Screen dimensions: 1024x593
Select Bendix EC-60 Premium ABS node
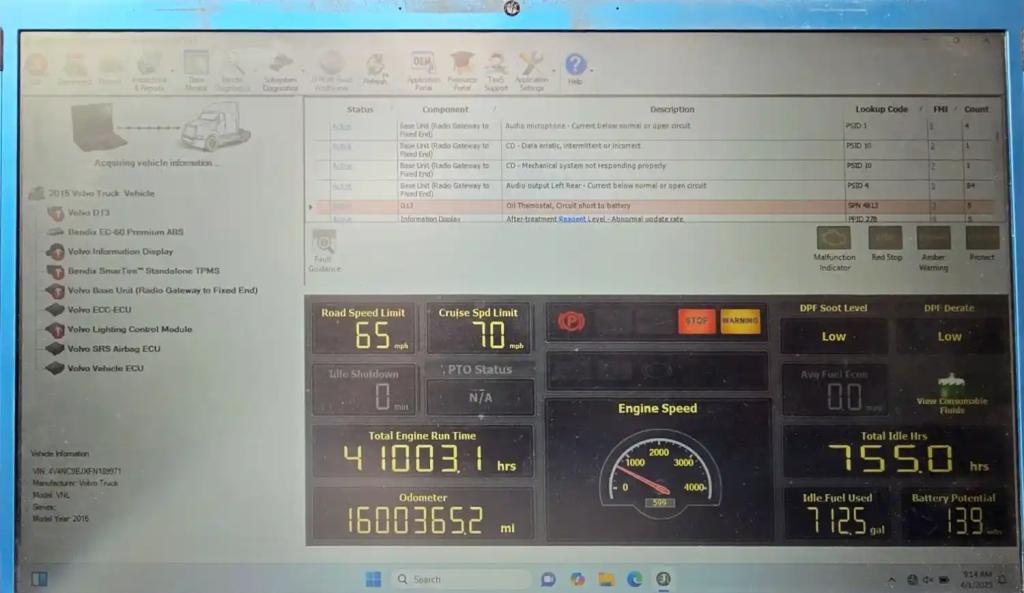click(x=125, y=232)
